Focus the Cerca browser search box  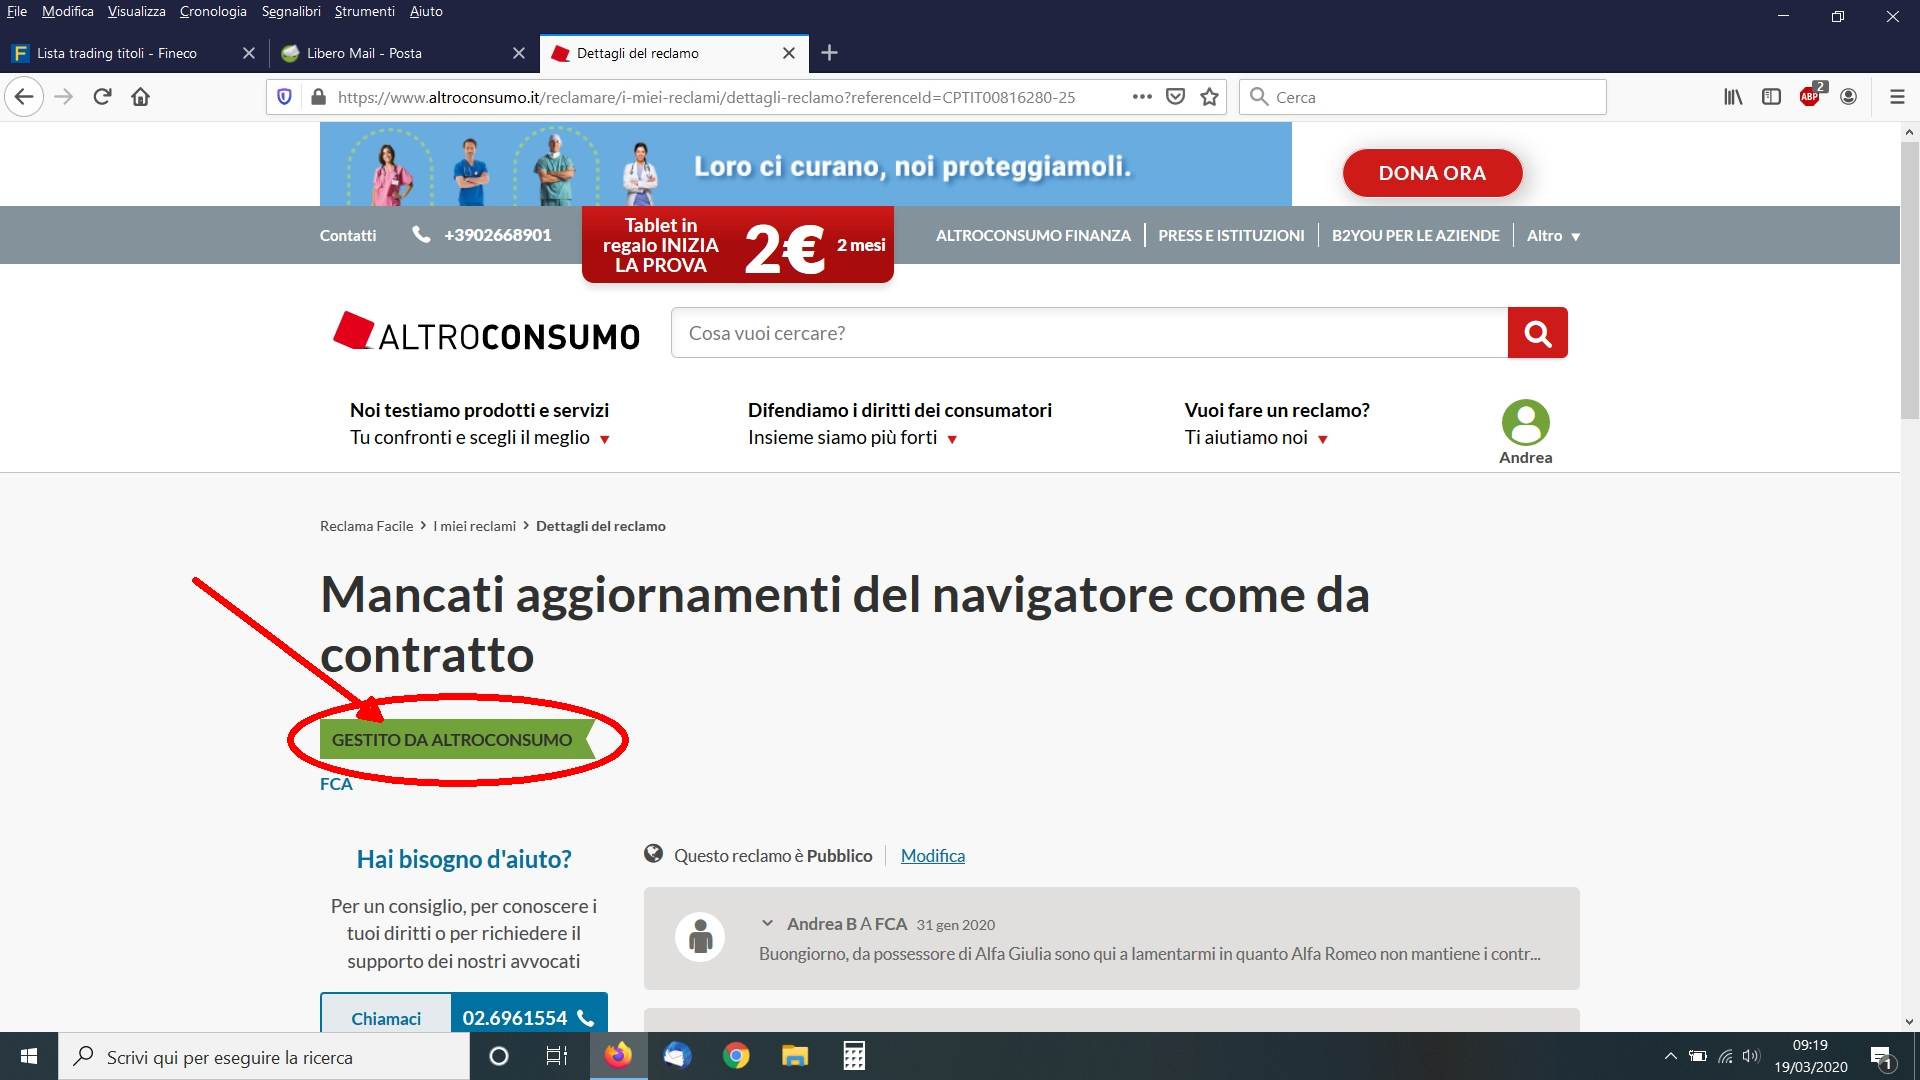coord(1422,97)
